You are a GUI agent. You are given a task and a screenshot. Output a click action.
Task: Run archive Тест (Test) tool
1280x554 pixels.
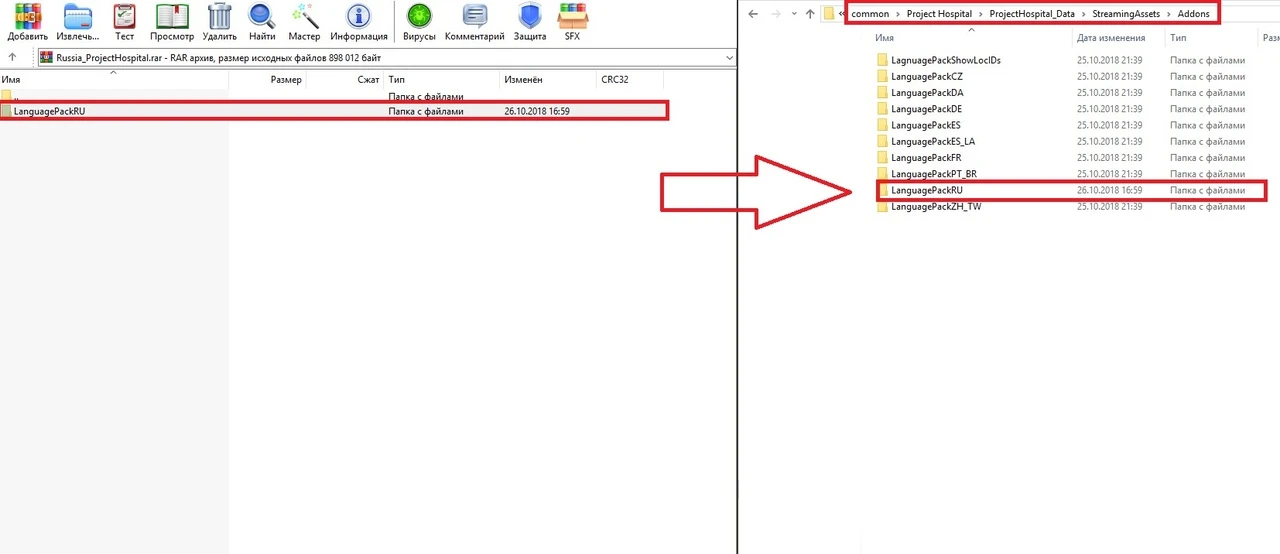pos(124,22)
